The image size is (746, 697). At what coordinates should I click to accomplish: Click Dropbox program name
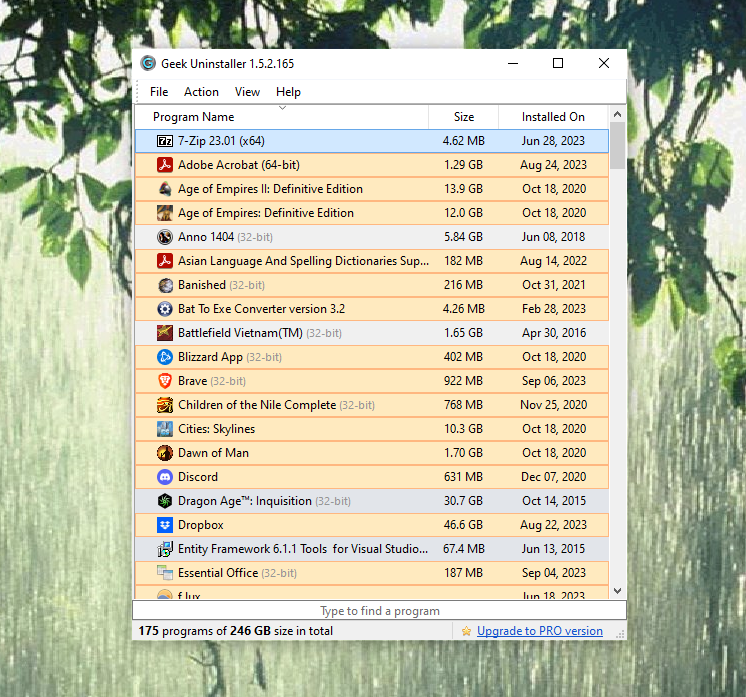tap(200, 525)
